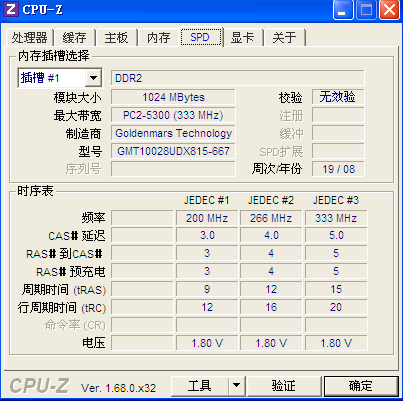This screenshot has height=401, width=403.
Task: Expand the 插槽 #1 slot dropdown
Action: pyautogui.click(x=94, y=78)
